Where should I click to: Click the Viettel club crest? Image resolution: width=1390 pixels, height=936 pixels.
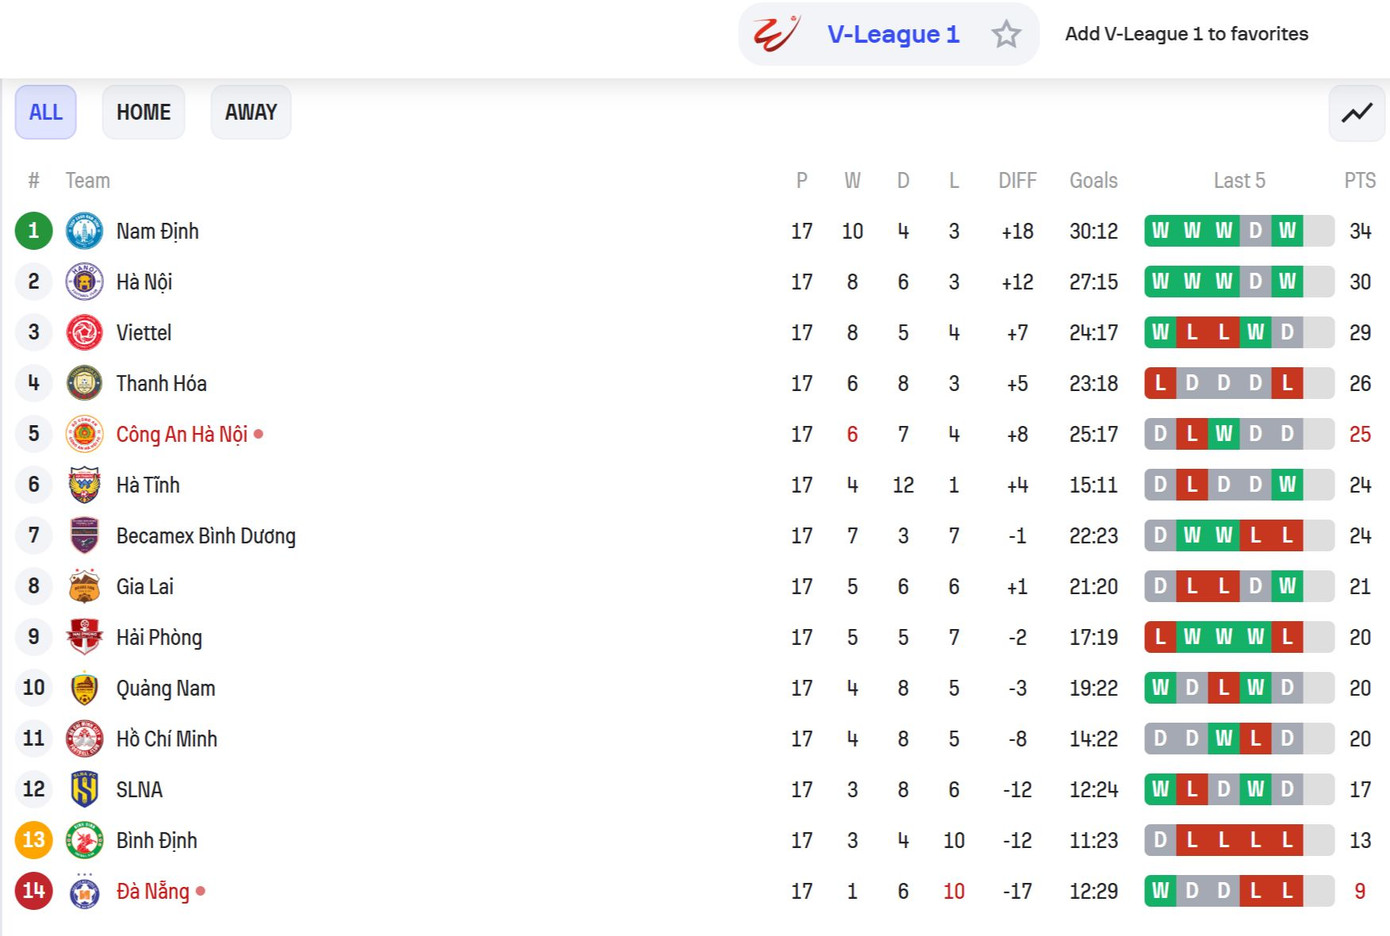[84, 333]
